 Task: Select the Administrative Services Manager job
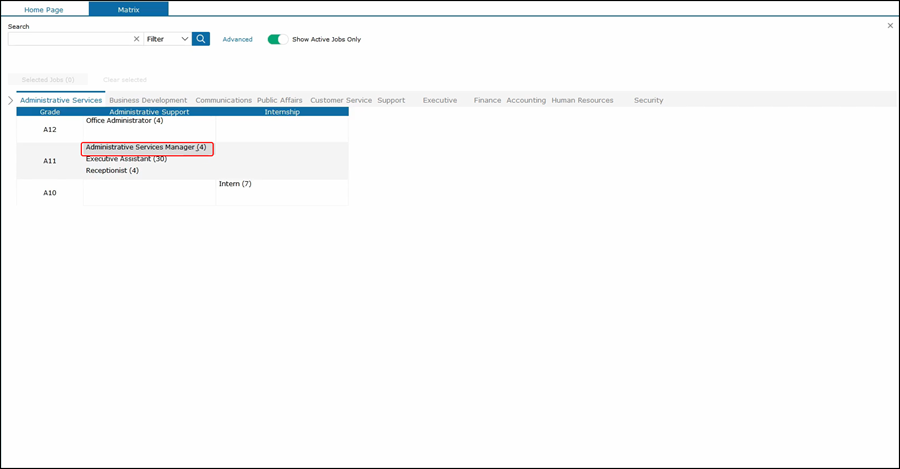coord(146,147)
